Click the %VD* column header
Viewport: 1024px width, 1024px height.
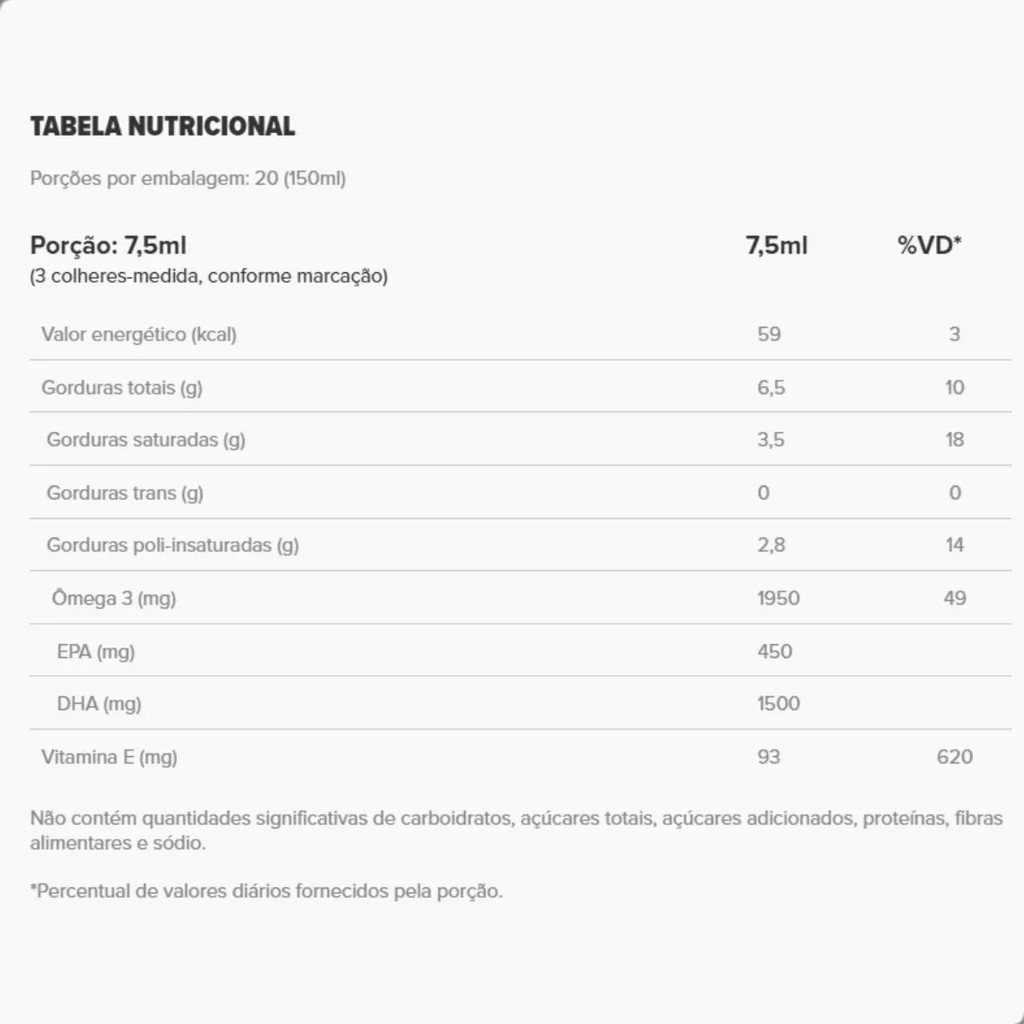pos(929,245)
